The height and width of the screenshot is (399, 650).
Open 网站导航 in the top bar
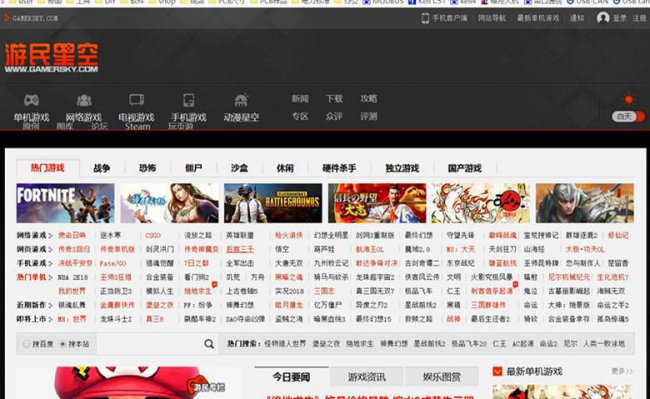click(x=492, y=18)
